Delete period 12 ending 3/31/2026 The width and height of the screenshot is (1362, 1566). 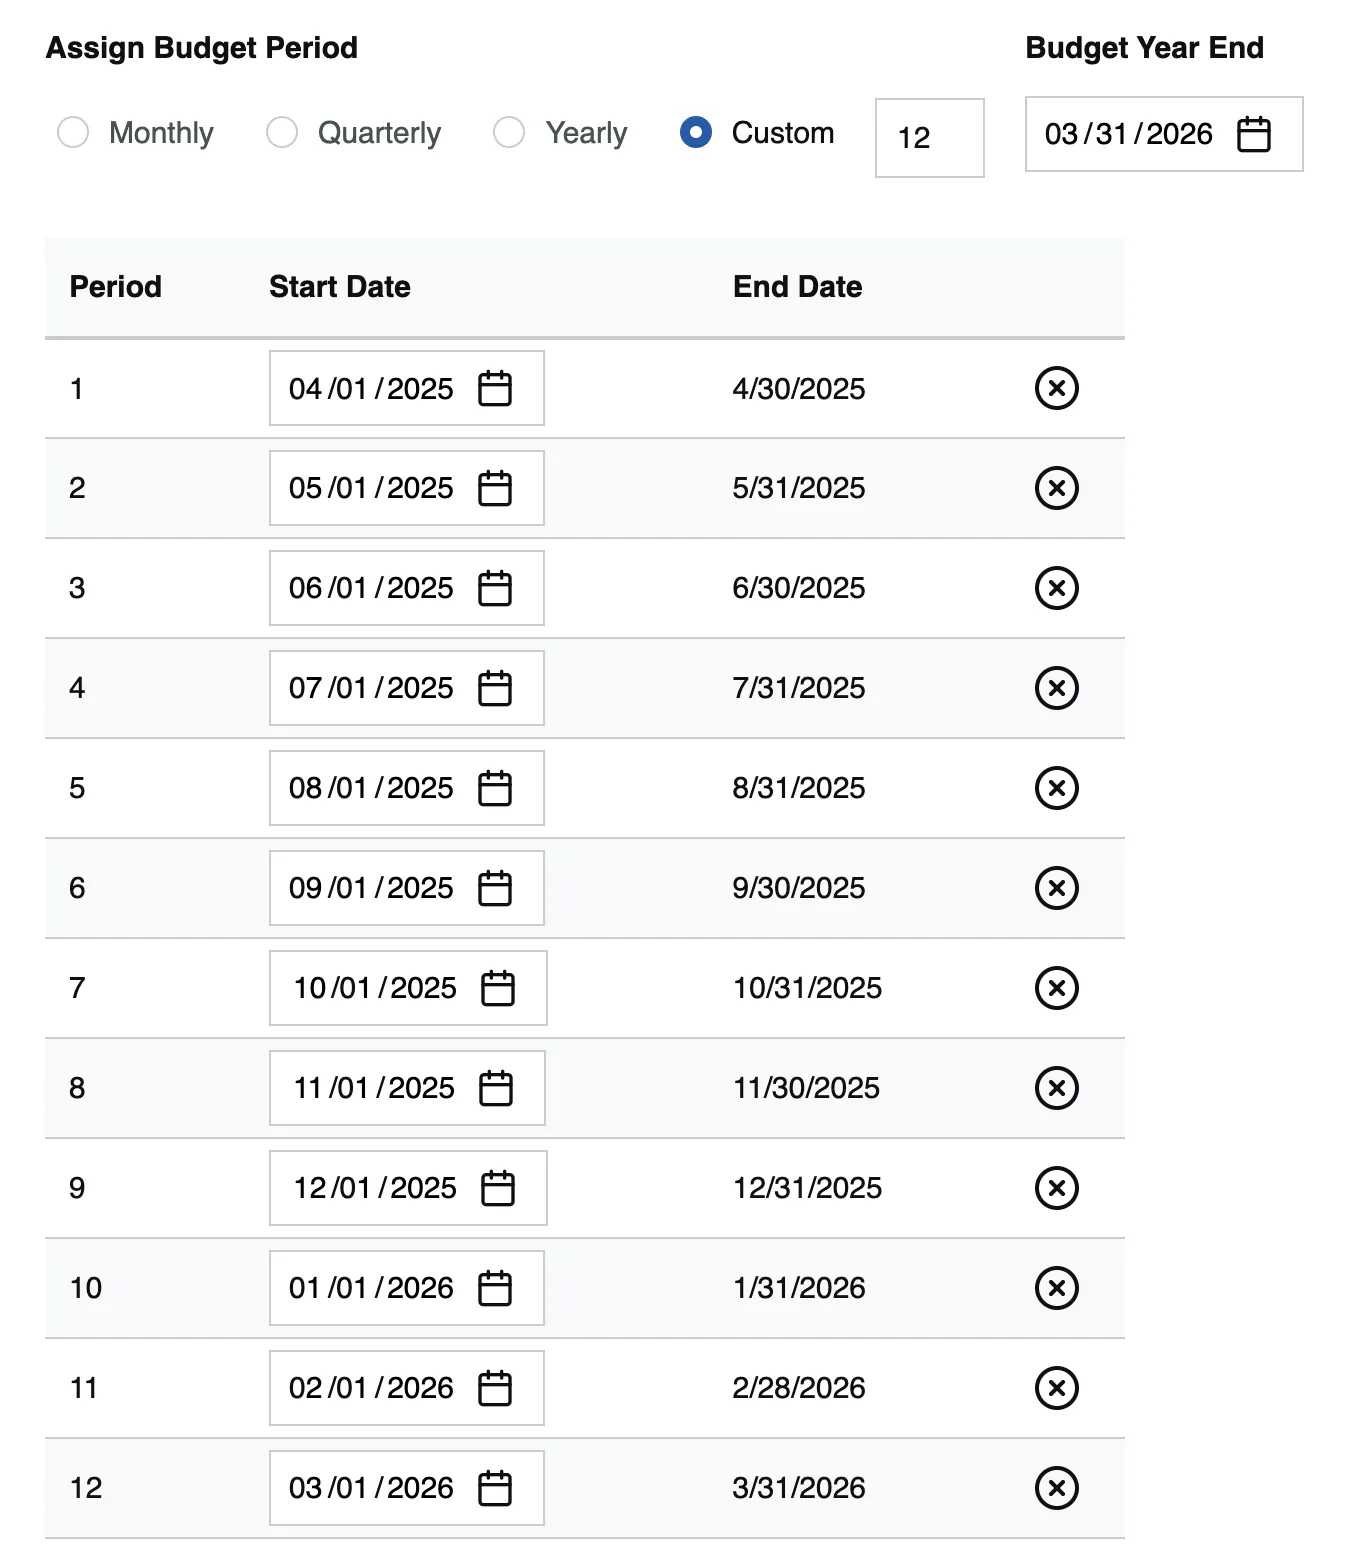[x=1057, y=1488]
